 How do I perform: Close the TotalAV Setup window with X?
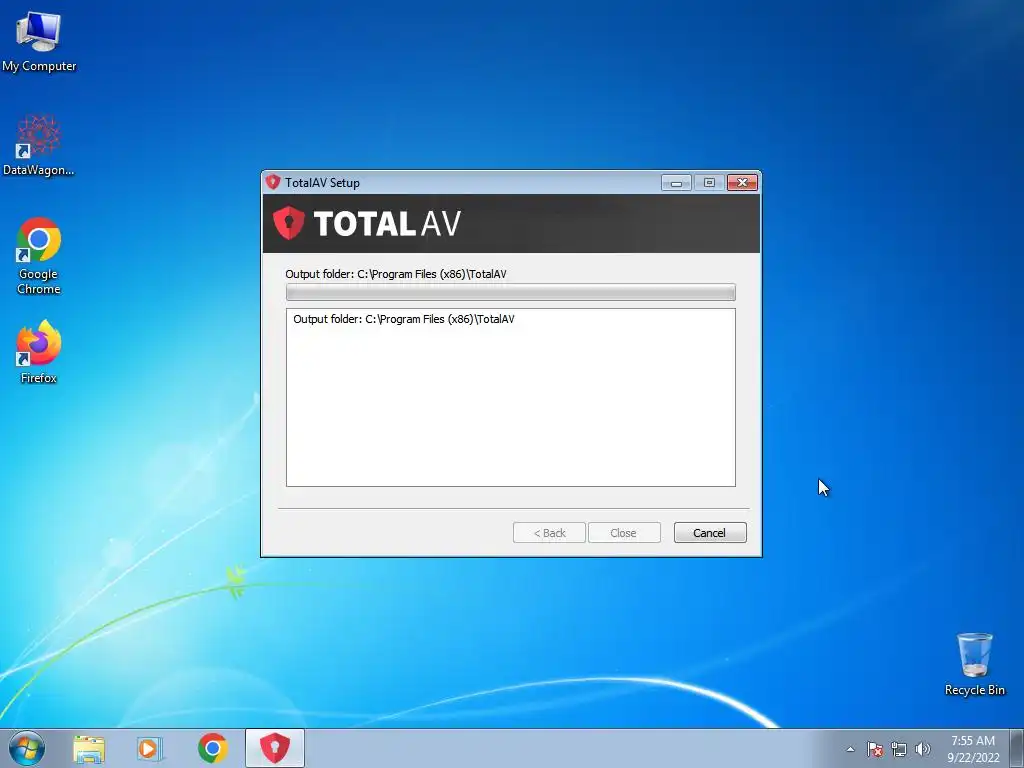742,183
